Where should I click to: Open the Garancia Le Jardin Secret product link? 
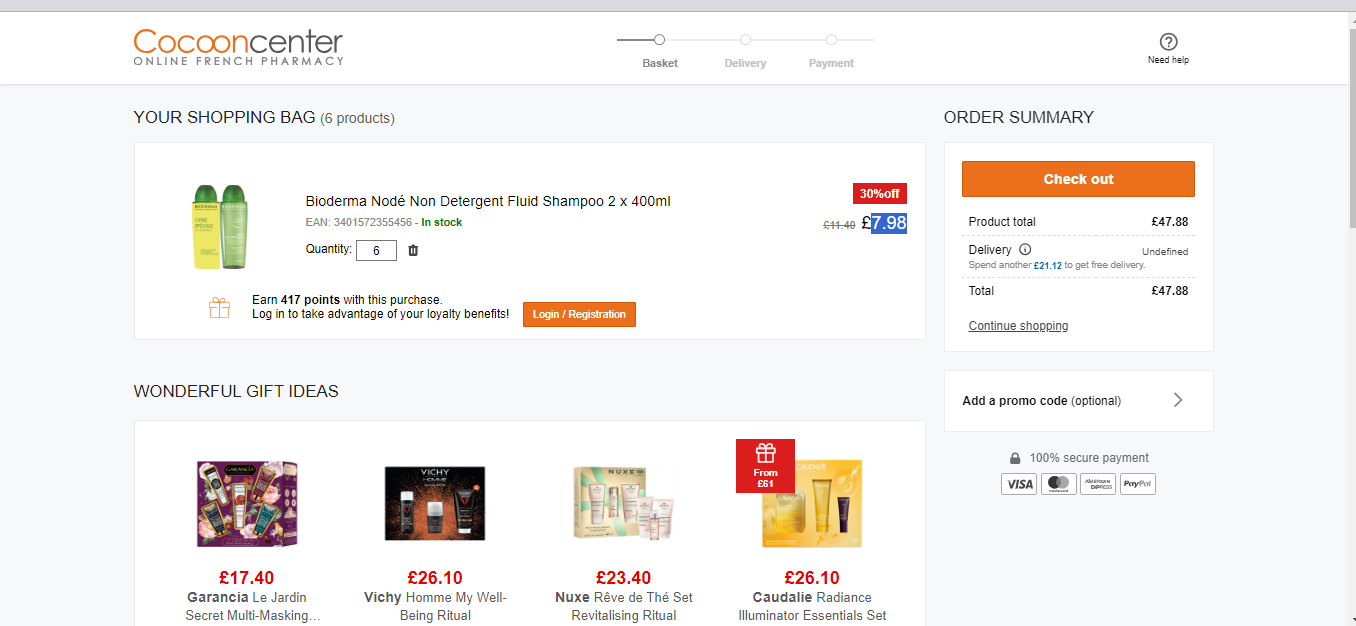click(253, 606)
